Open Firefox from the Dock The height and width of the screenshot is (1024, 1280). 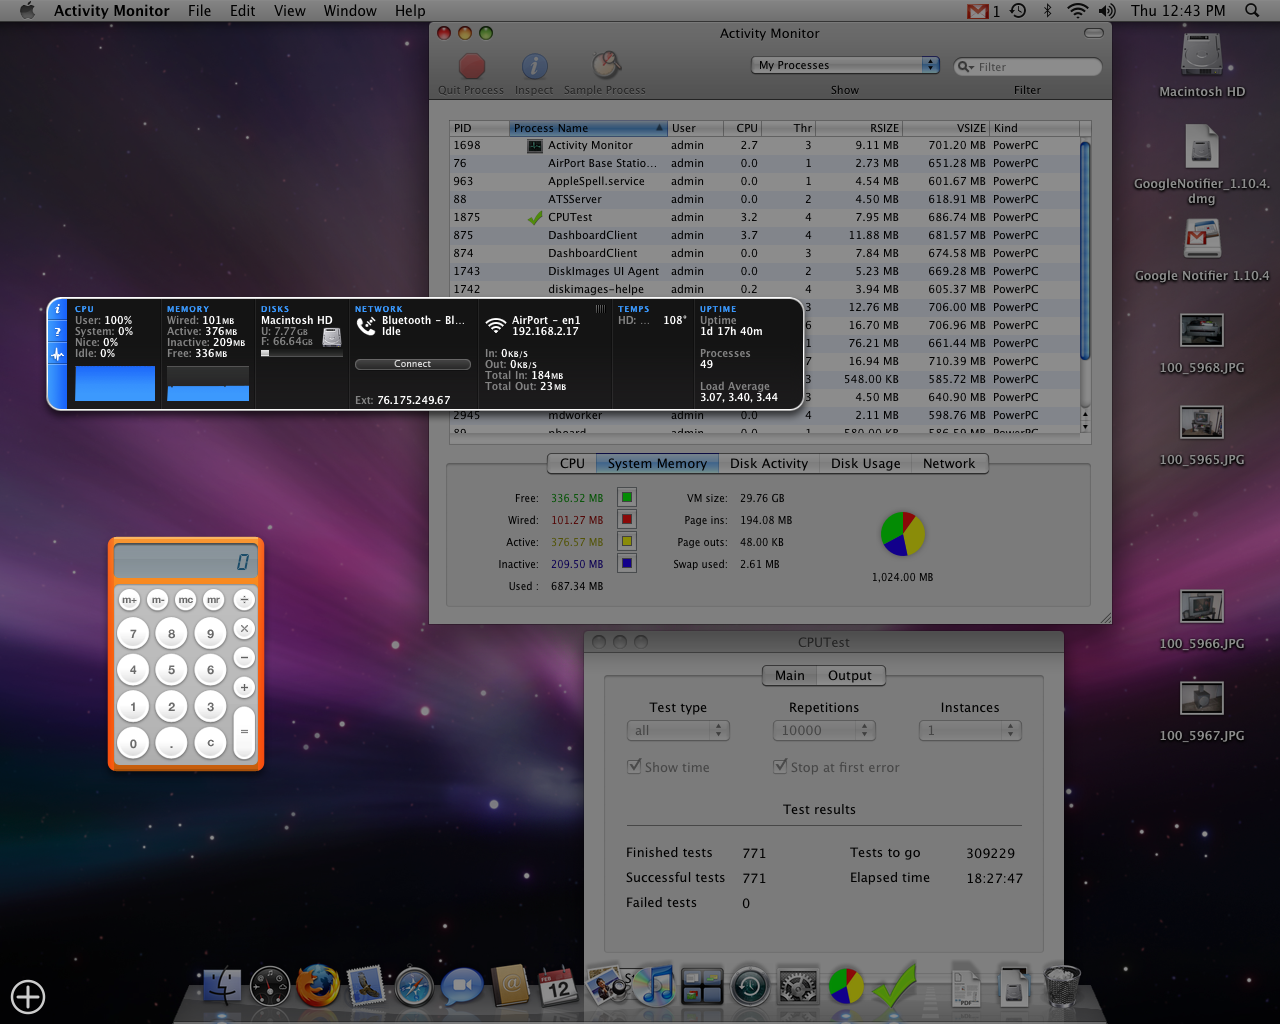pyautogui.click(x=317, y=986)
